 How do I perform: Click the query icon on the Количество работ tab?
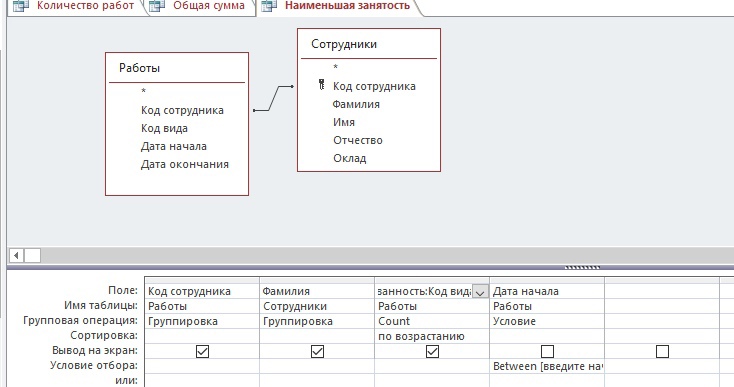[21, 6]
